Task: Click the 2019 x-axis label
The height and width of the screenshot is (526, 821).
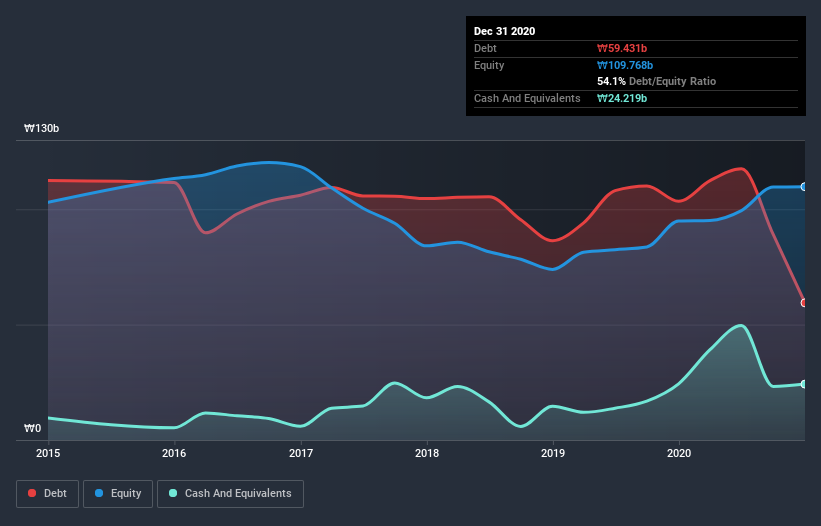Action: click(553, 453)
